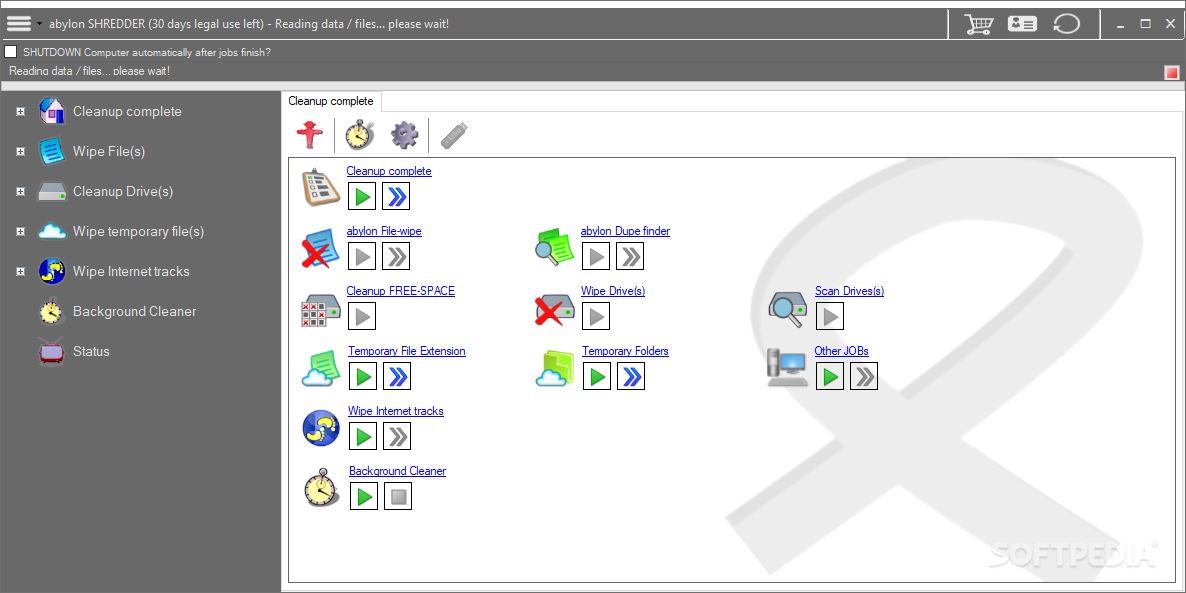This screenshot has width=1186, height=593.
Task: Start Wipe Internet tracks green play button
Action: tap(364, 436)
